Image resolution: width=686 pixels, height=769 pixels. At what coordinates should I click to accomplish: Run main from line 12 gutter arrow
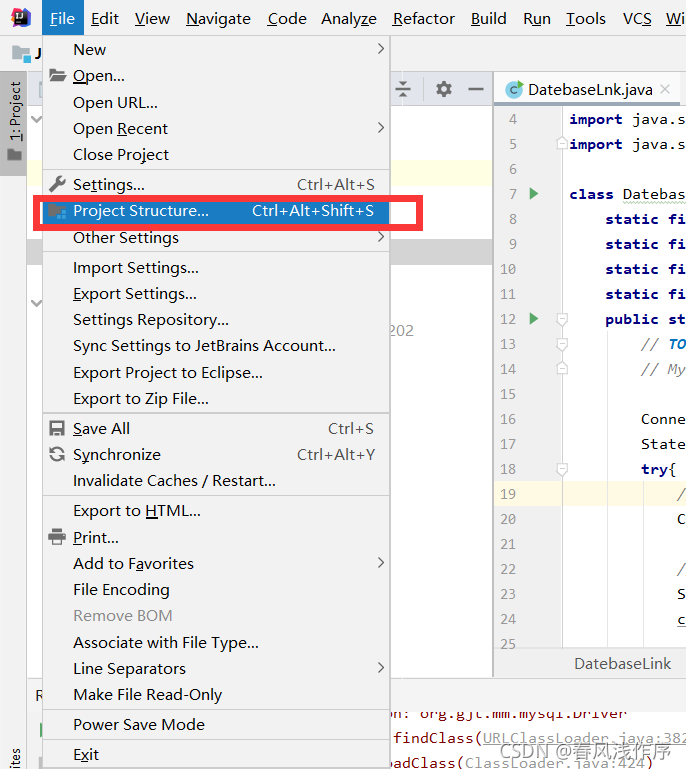[x=534, y=319]
